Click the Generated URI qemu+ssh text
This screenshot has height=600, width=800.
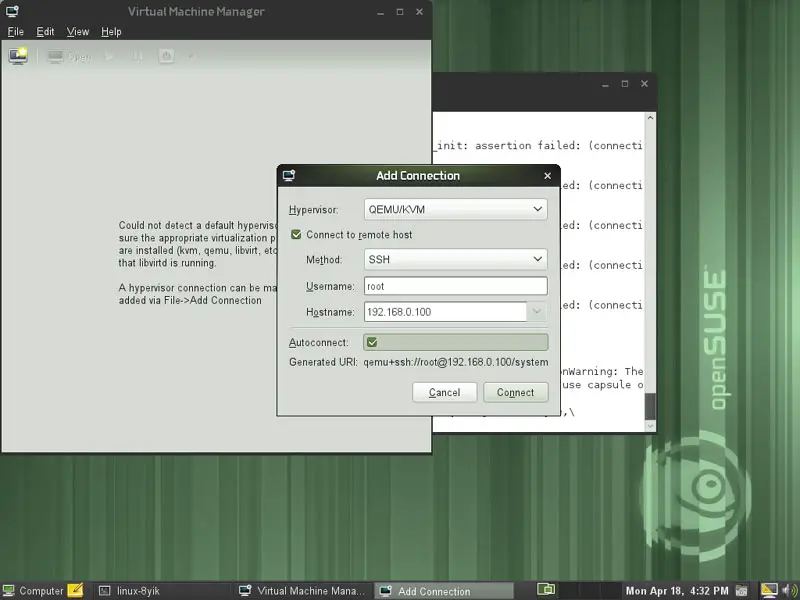click(x=456, y=362)
